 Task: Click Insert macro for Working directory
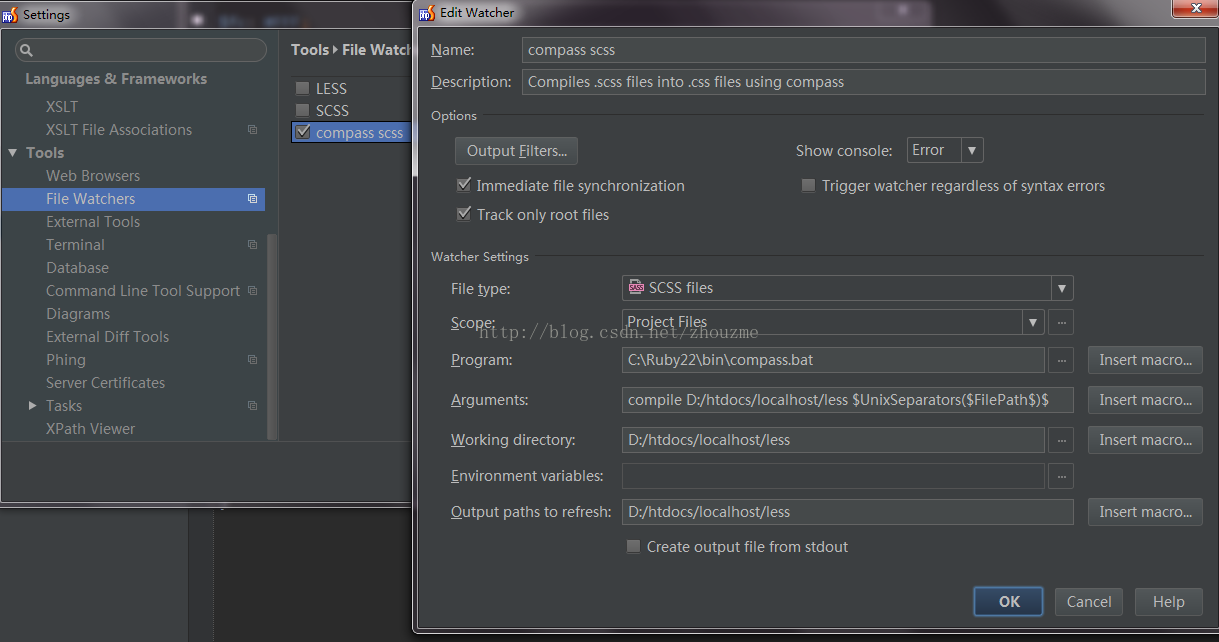coord(1145,440)
